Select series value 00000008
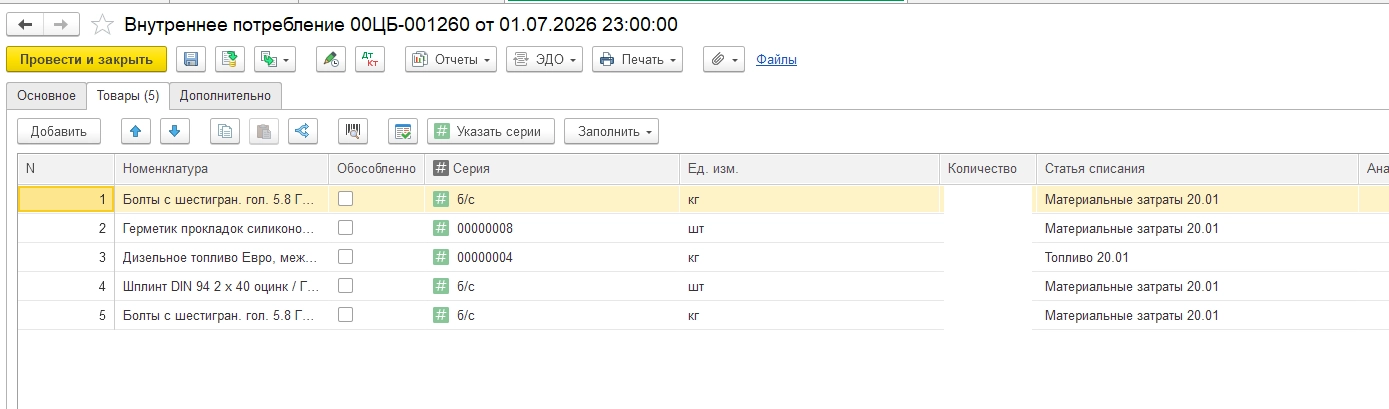 (x=485, y=228)
